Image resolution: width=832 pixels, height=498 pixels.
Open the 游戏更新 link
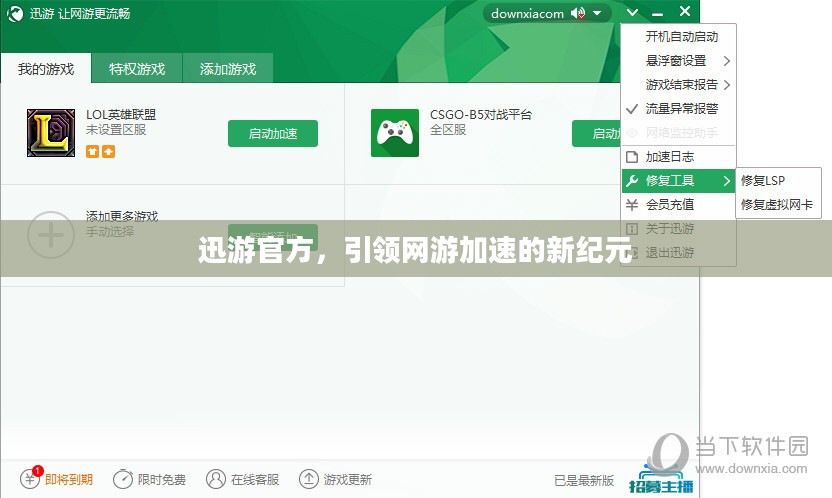pyautogui.click(x=348, y=479)
